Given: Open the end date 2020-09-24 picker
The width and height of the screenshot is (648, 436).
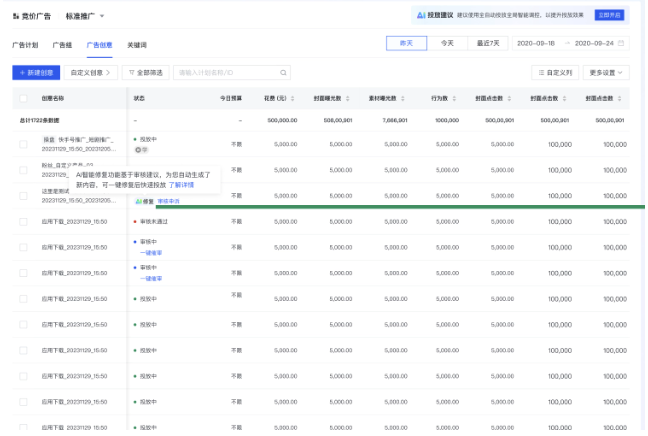Looking at the screenshot, I should (594, 43).
